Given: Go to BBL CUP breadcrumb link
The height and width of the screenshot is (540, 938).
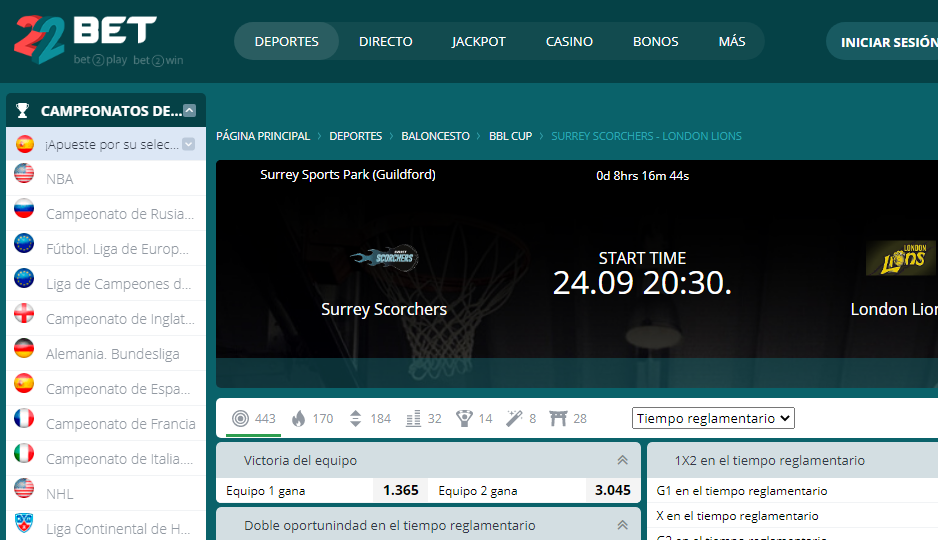Looking at the screenshot, I should coord(510,136).
